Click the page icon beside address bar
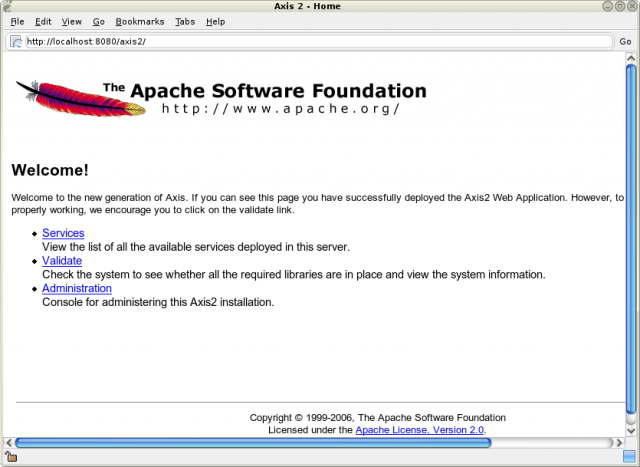 16,41
